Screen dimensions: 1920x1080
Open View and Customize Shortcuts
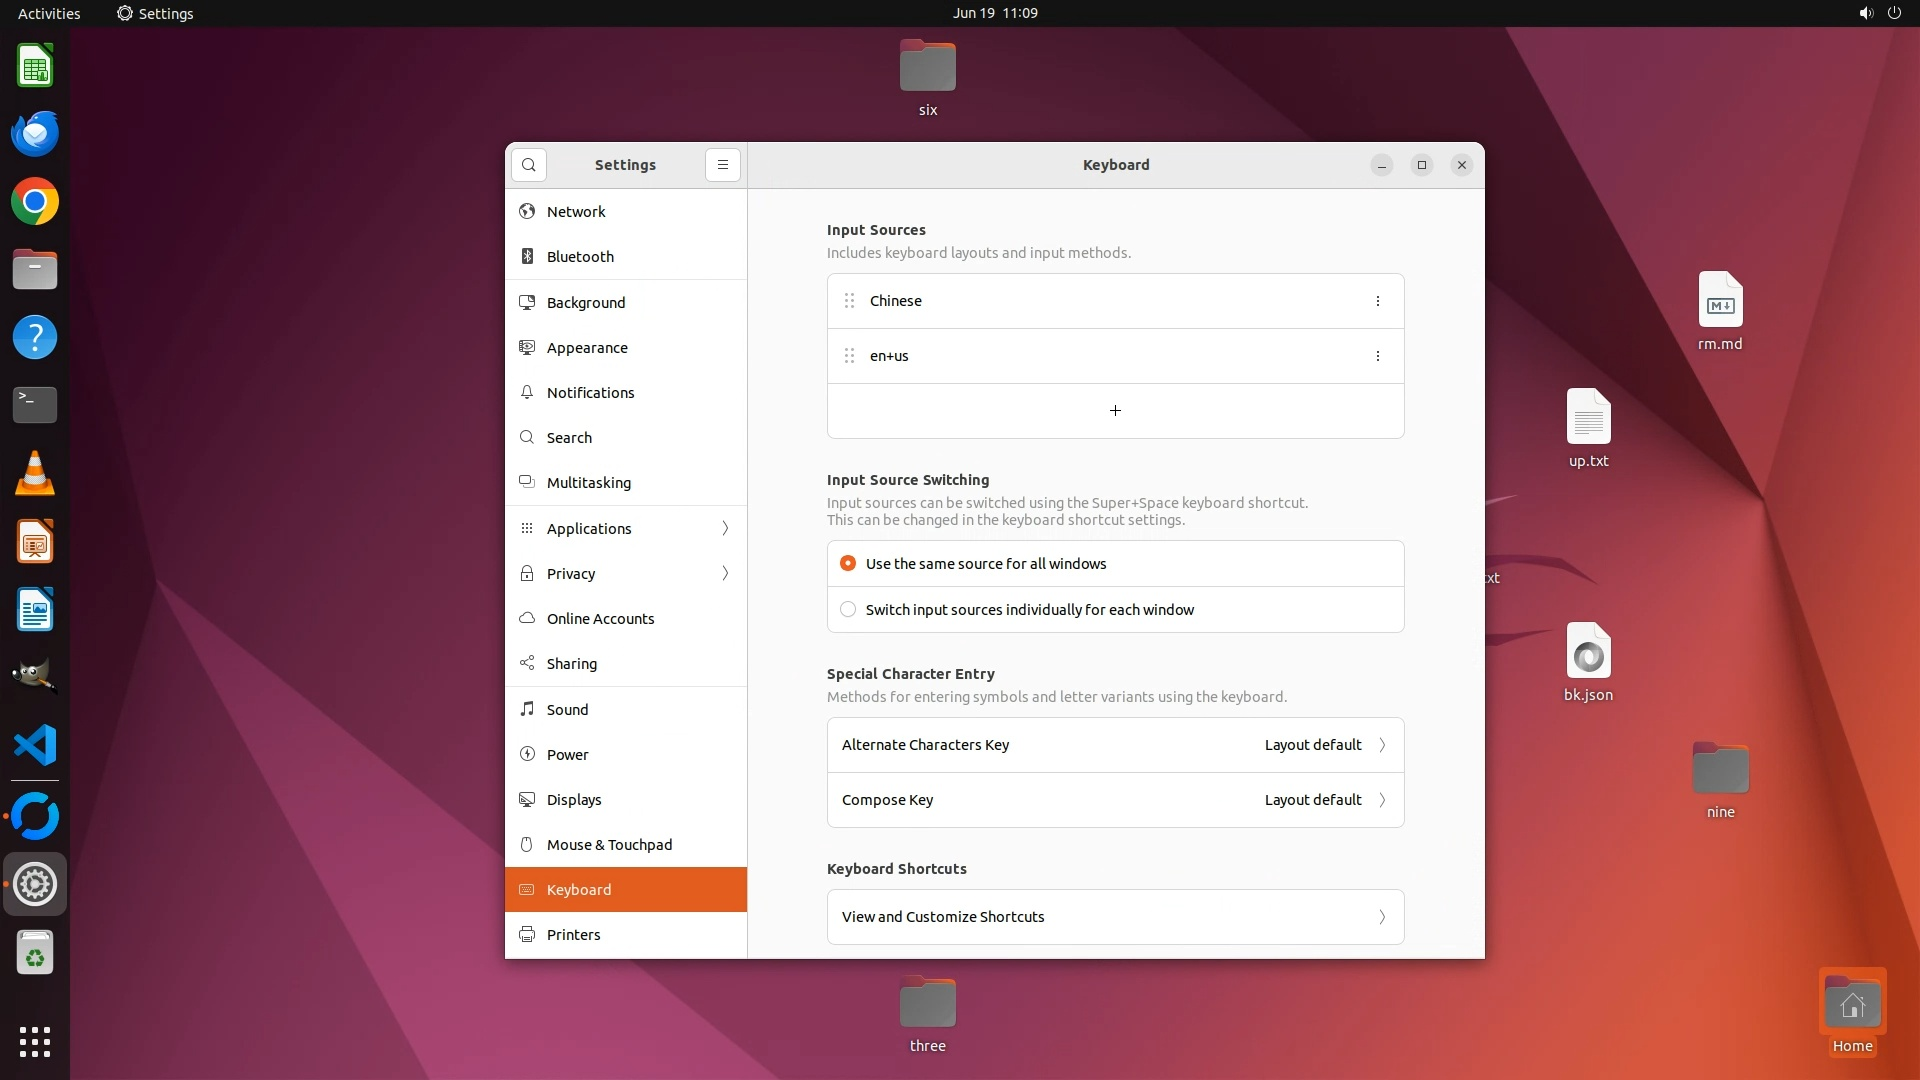coord(1115,917)
